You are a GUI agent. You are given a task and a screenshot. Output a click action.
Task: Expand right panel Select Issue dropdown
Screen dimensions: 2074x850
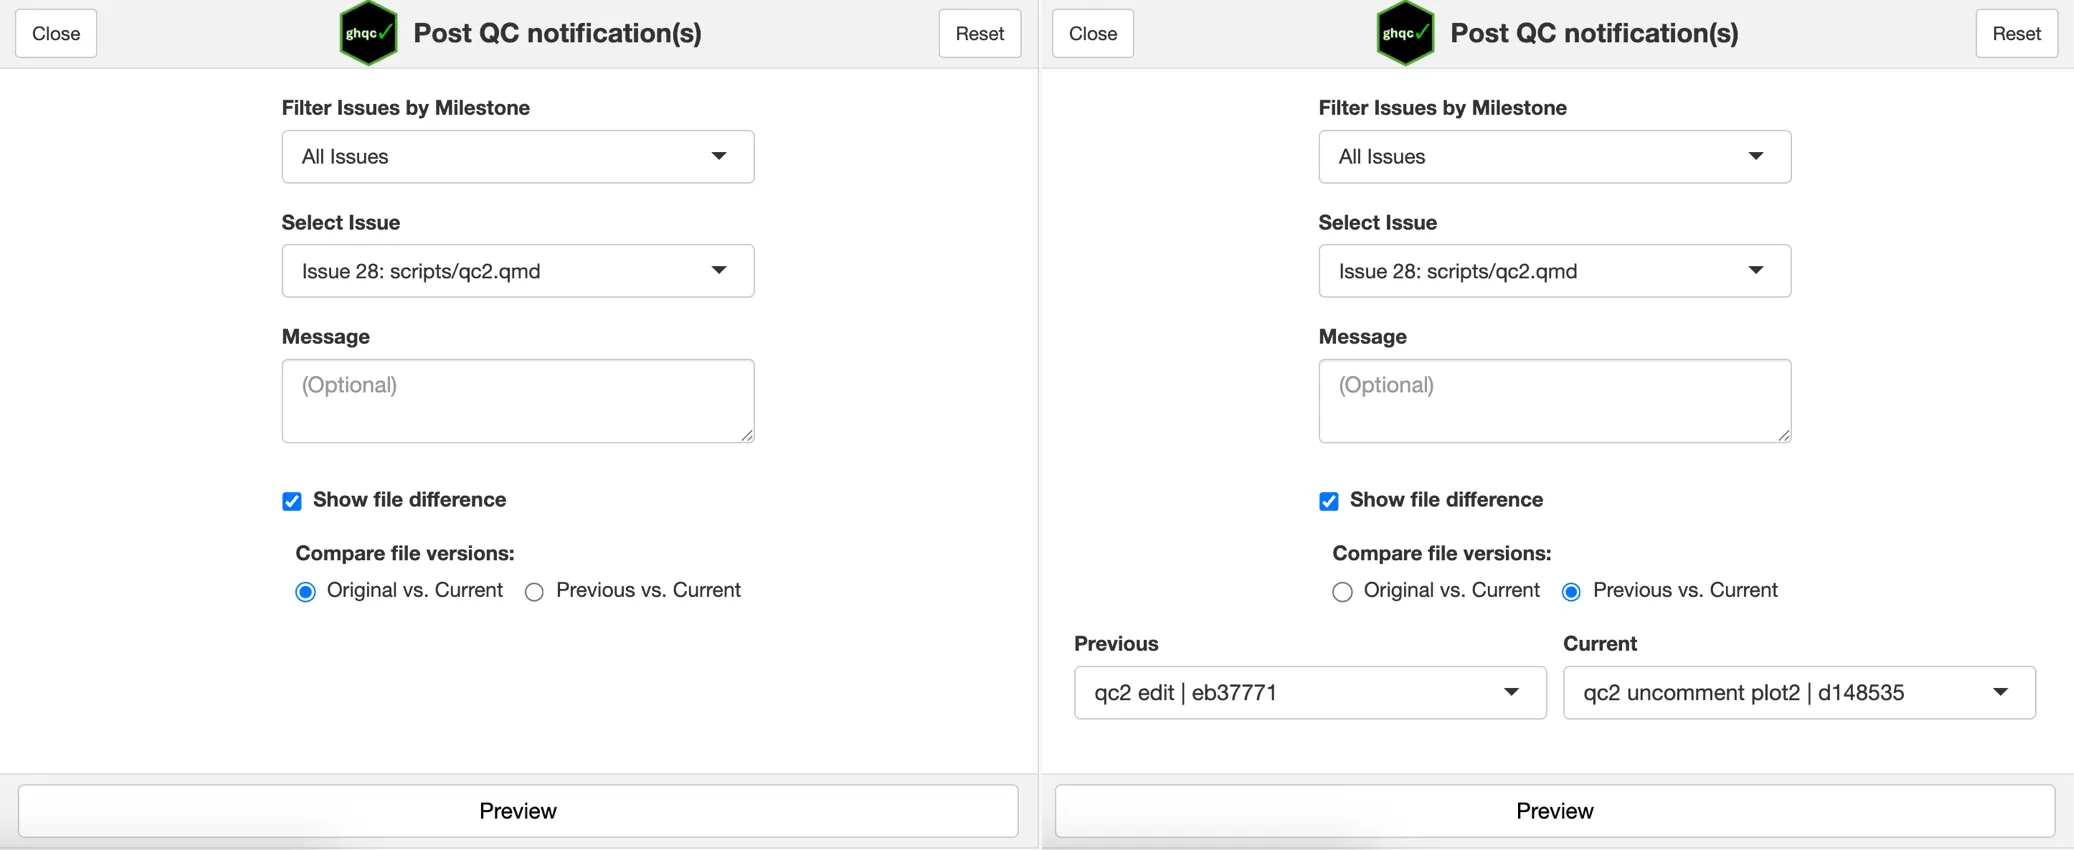point(1554,271)
